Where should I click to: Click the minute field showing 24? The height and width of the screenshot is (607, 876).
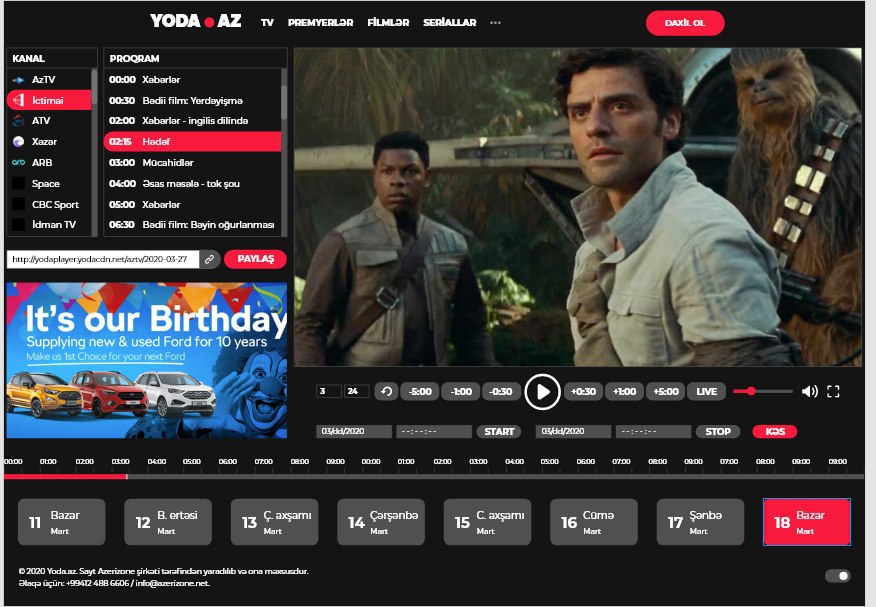[x=356, y=391]
